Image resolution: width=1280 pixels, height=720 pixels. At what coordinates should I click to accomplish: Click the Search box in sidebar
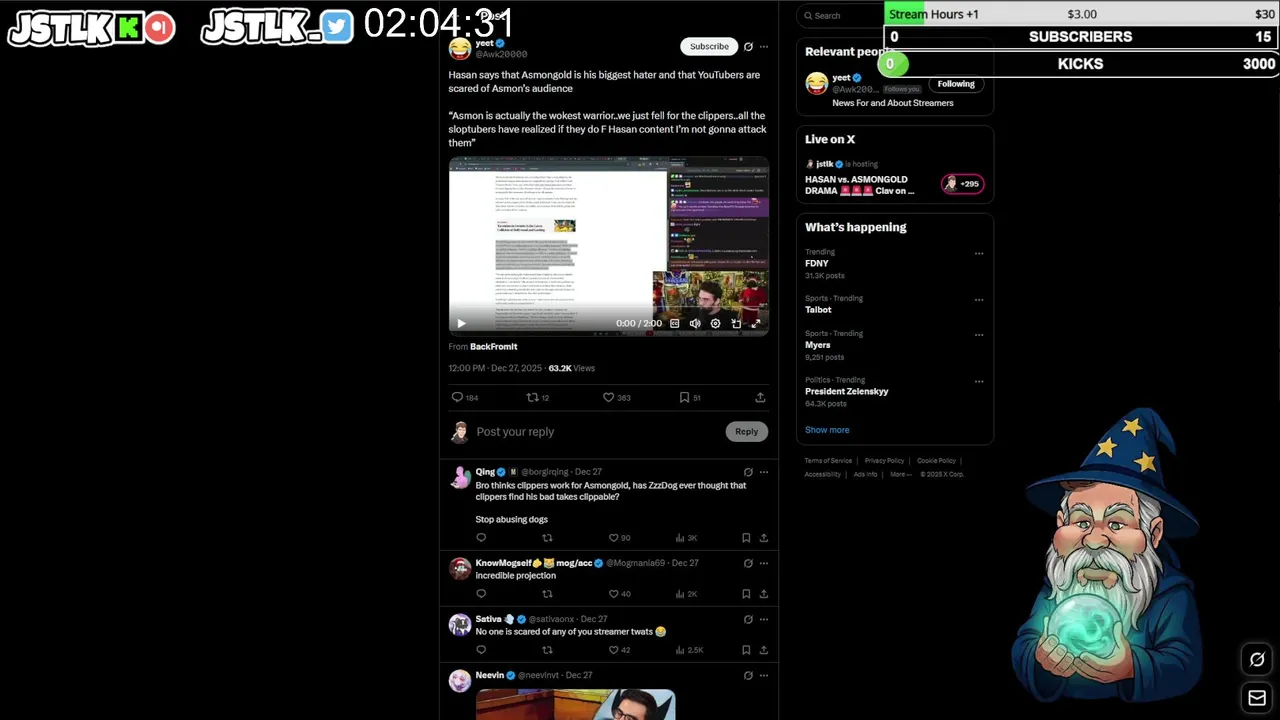pyautogui.click(x=841, y=15)
